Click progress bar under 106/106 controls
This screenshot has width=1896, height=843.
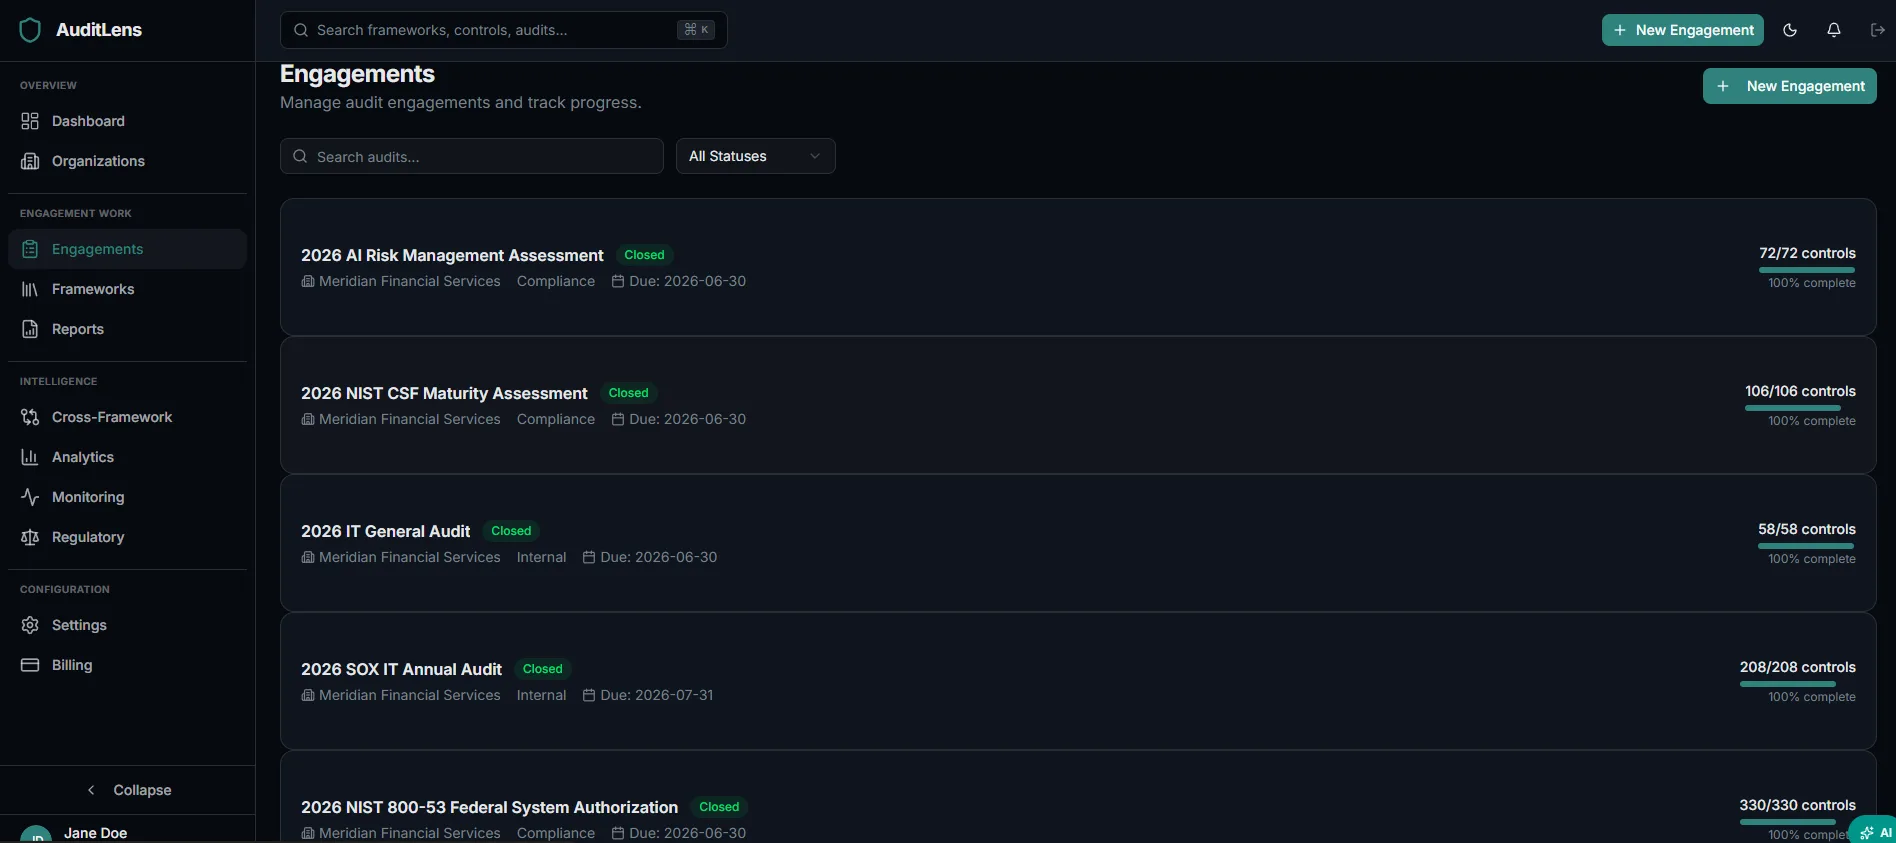1793,408
